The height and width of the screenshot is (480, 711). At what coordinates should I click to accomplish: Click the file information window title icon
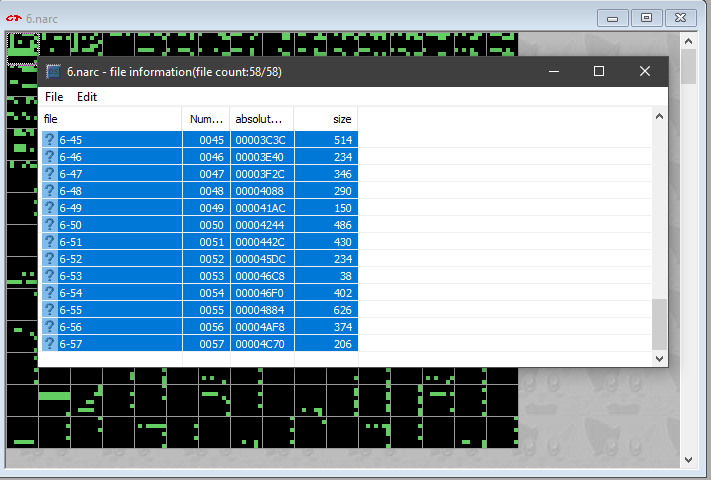click(54, 71)
